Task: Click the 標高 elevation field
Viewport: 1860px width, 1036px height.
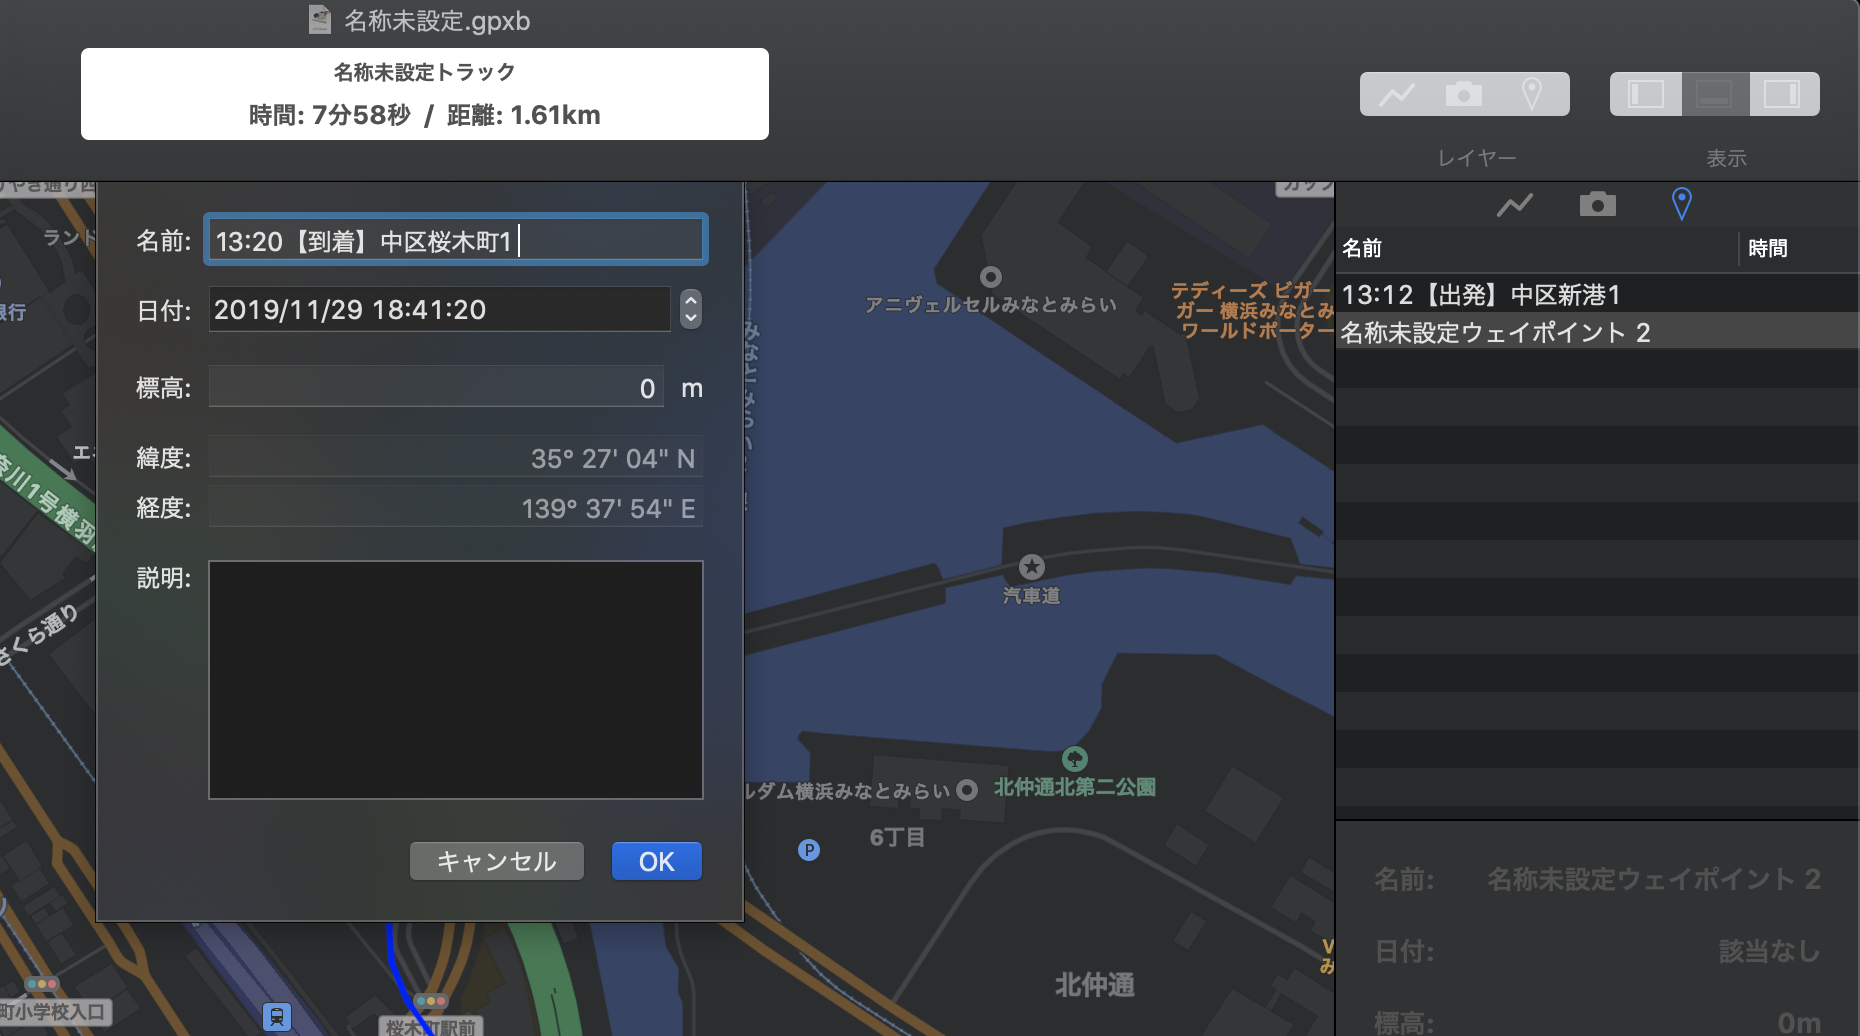Action: 436,387
